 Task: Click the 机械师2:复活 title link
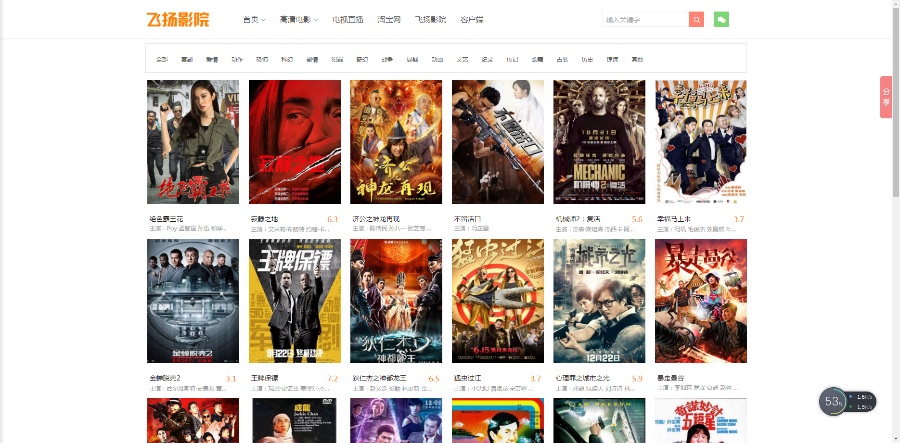pyautogui.click(x=576, y=219)
